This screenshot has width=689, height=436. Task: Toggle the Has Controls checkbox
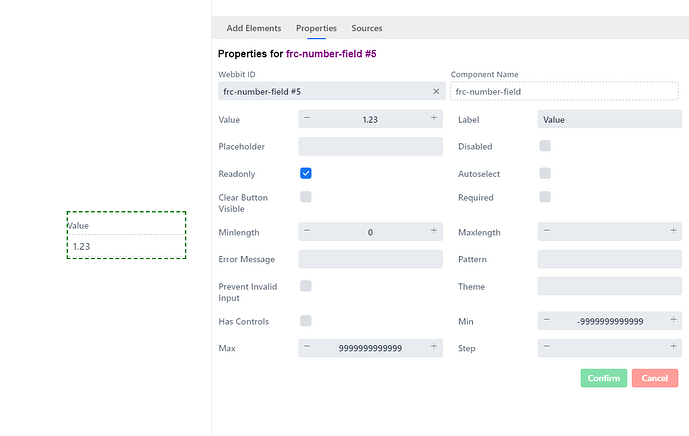[x=306, y=321]
